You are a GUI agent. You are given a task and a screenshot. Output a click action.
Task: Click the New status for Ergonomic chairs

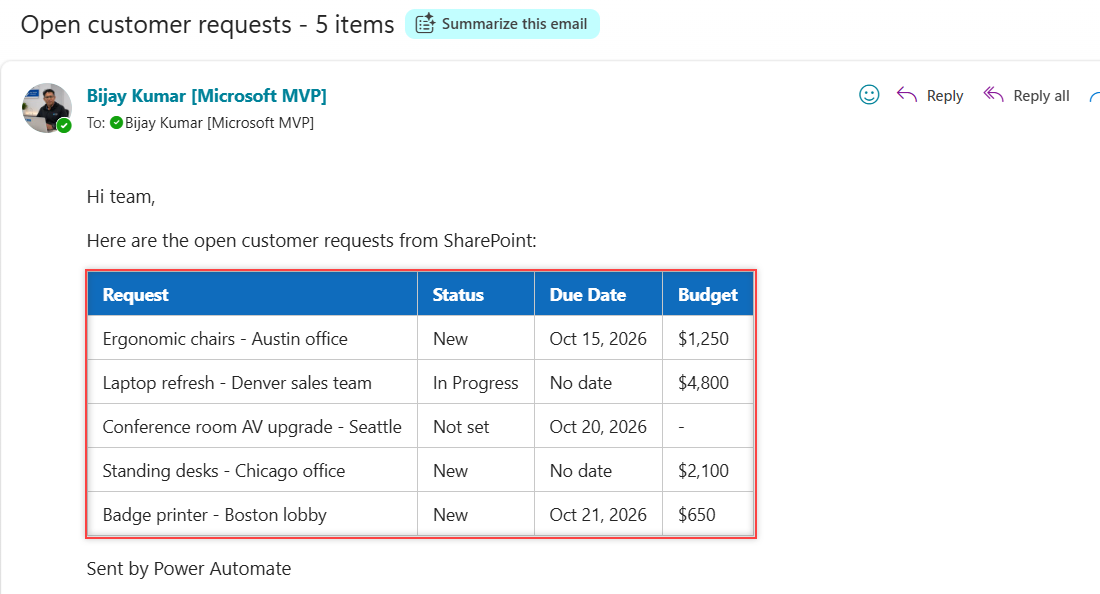point(476,339)
